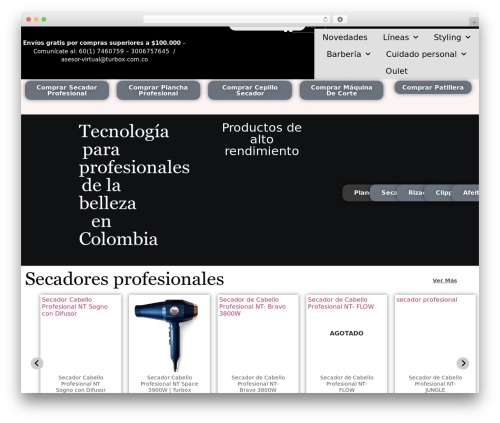Expand the Líneas dropdown menu
The height and width of the screenshot is (423, 500).
(x=400, y=37)
